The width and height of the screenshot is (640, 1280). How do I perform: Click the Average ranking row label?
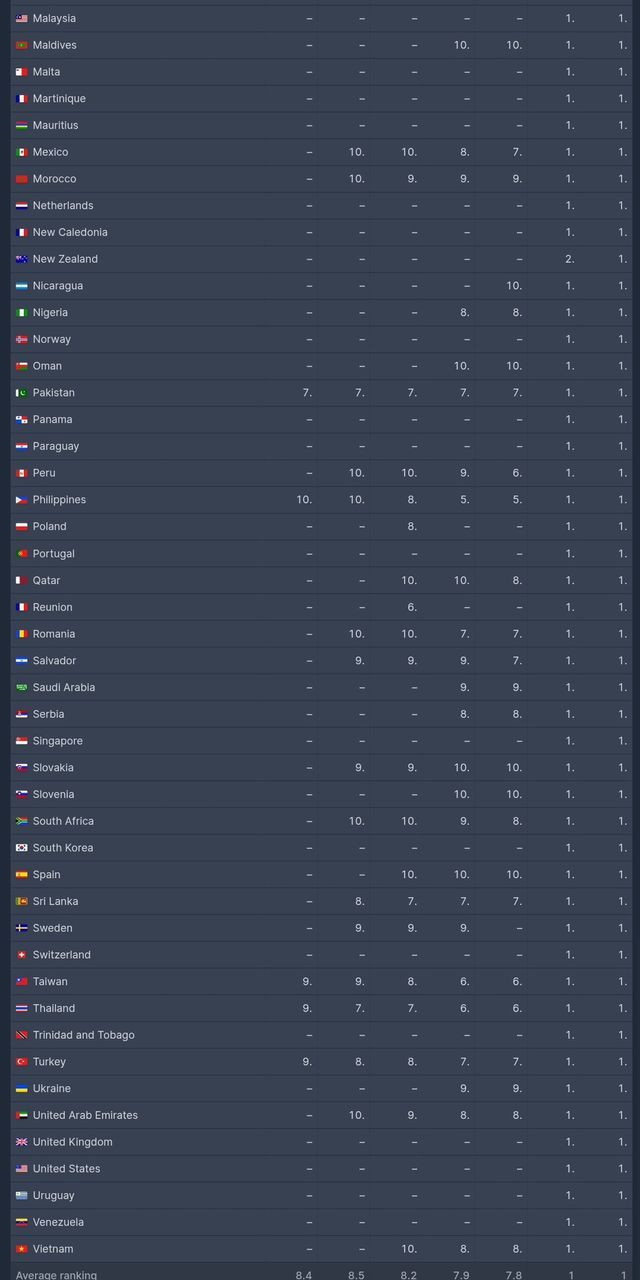(x=56, y=1275)
